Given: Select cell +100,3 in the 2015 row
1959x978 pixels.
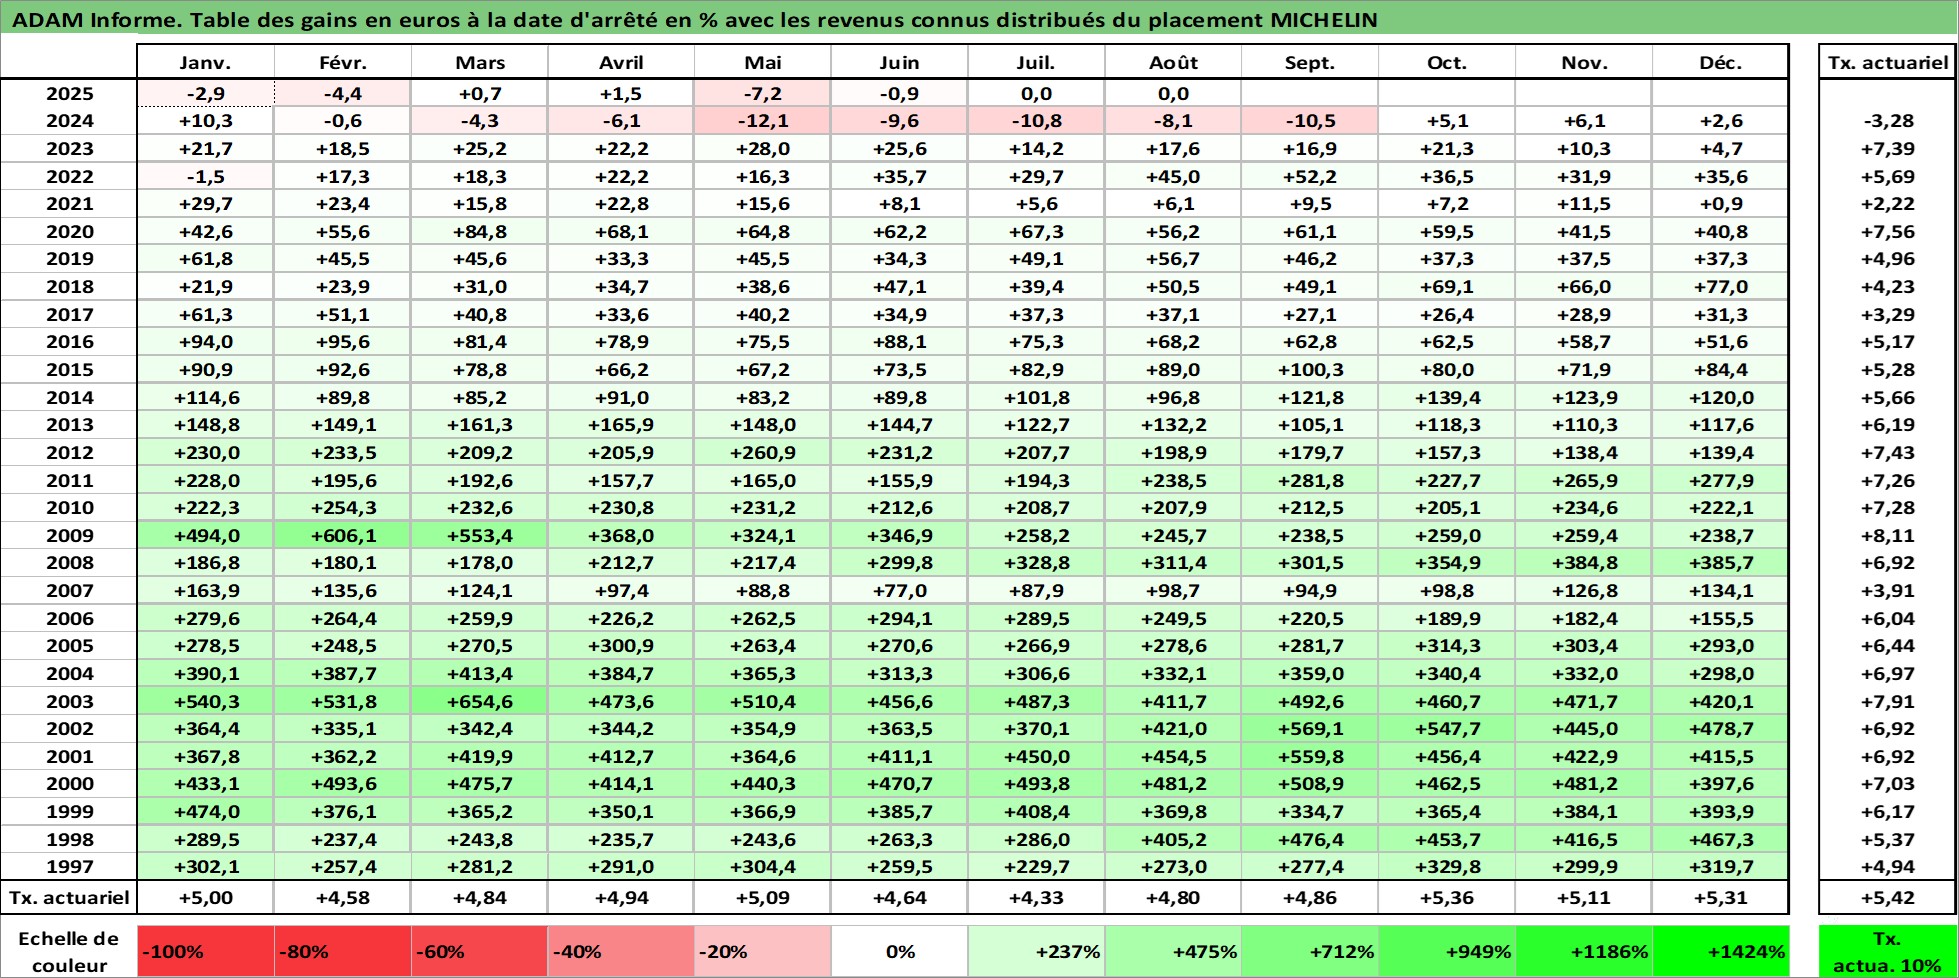Looking at the screenshot, I should (x=1310, y=370).
